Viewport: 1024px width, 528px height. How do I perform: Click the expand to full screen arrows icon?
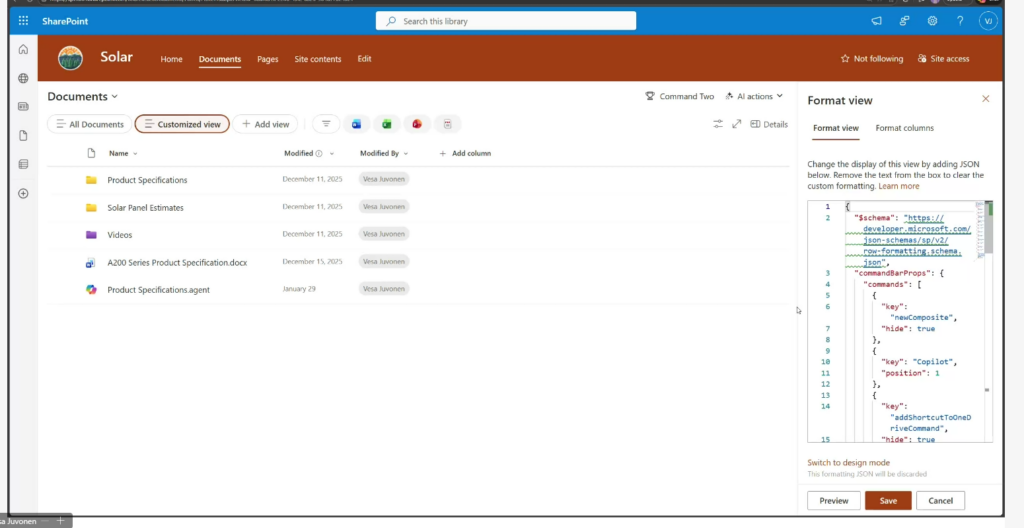click(x=737, y=124)
